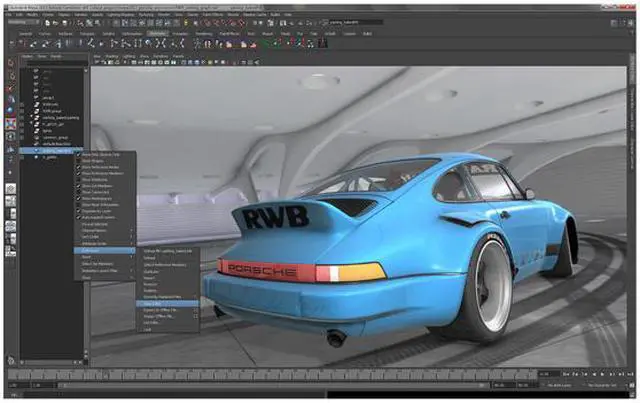Open the menu set dropdown in status line

tap(24, 22)
